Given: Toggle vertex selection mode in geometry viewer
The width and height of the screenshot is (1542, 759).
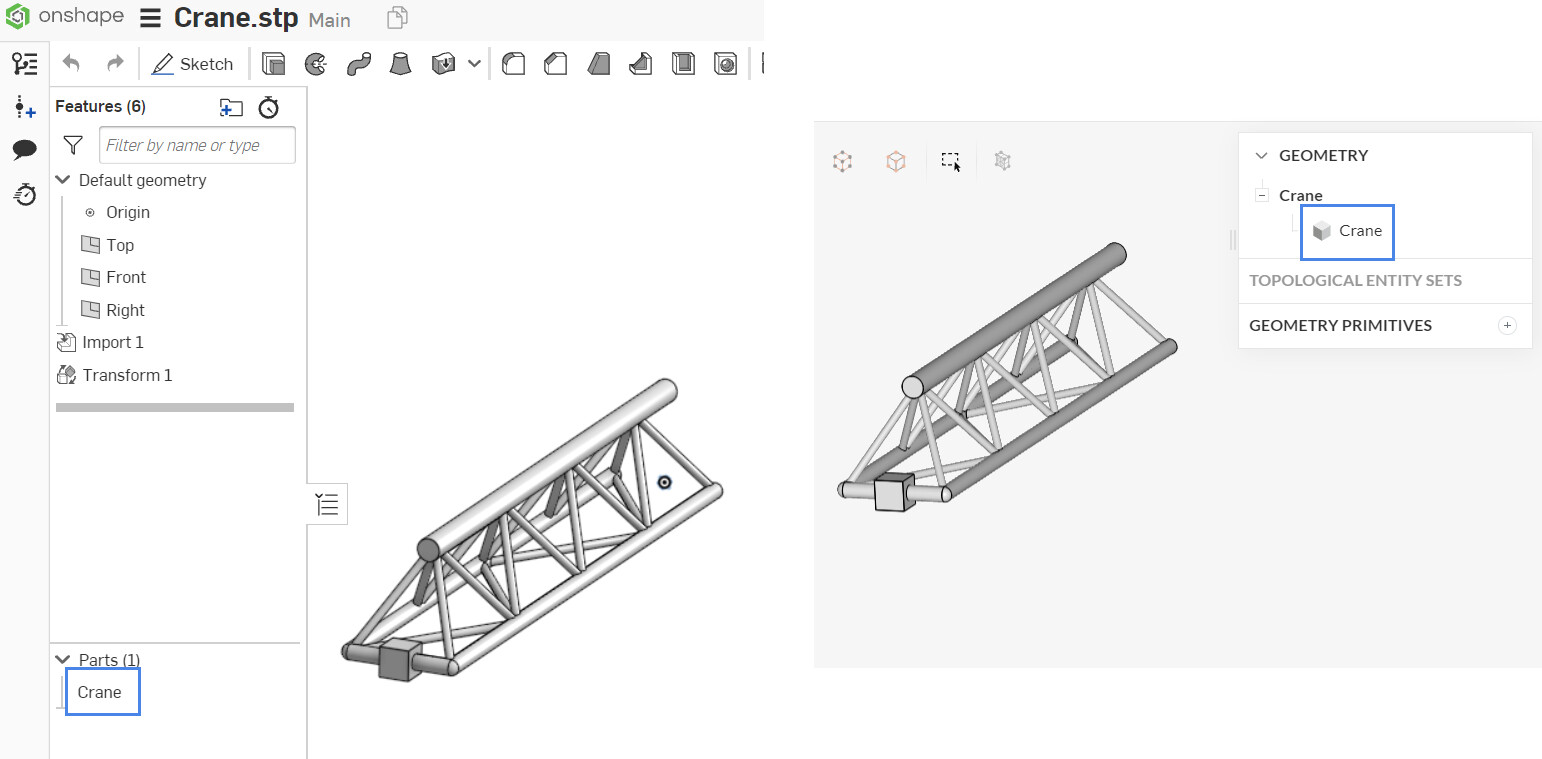Looking at the screenshot, I should pos(842,160).
